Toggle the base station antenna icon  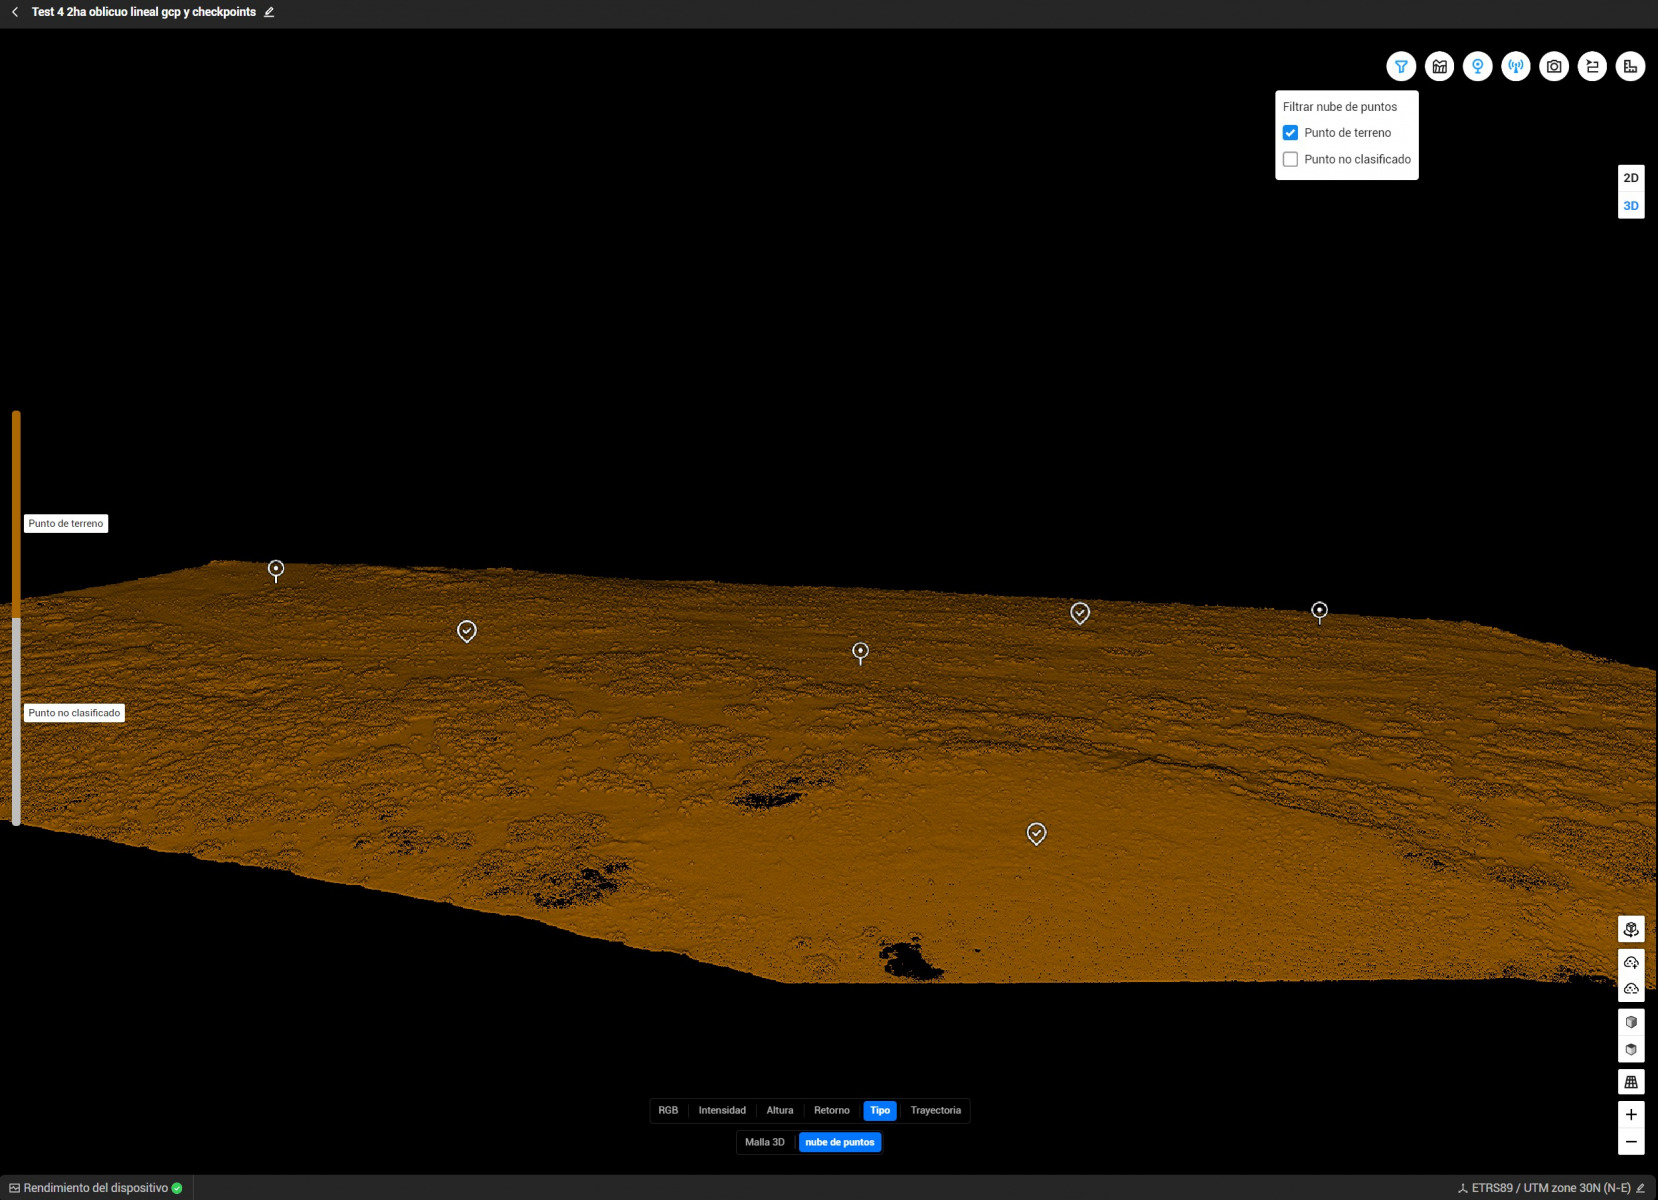pos(1516,67)
